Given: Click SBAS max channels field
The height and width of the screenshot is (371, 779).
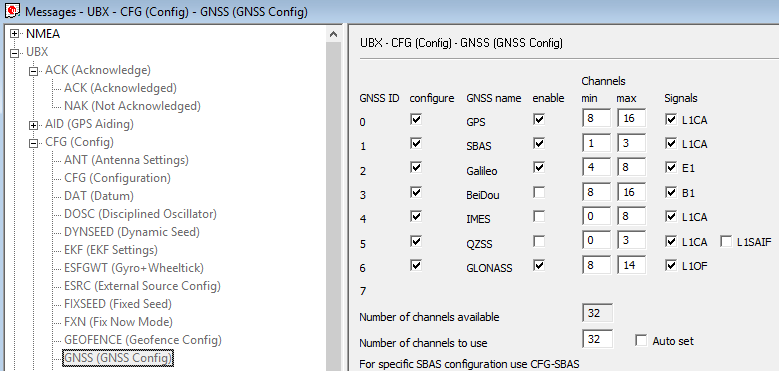Looking at the screenshot, I should pyautogui.click(x=631, y=143).
